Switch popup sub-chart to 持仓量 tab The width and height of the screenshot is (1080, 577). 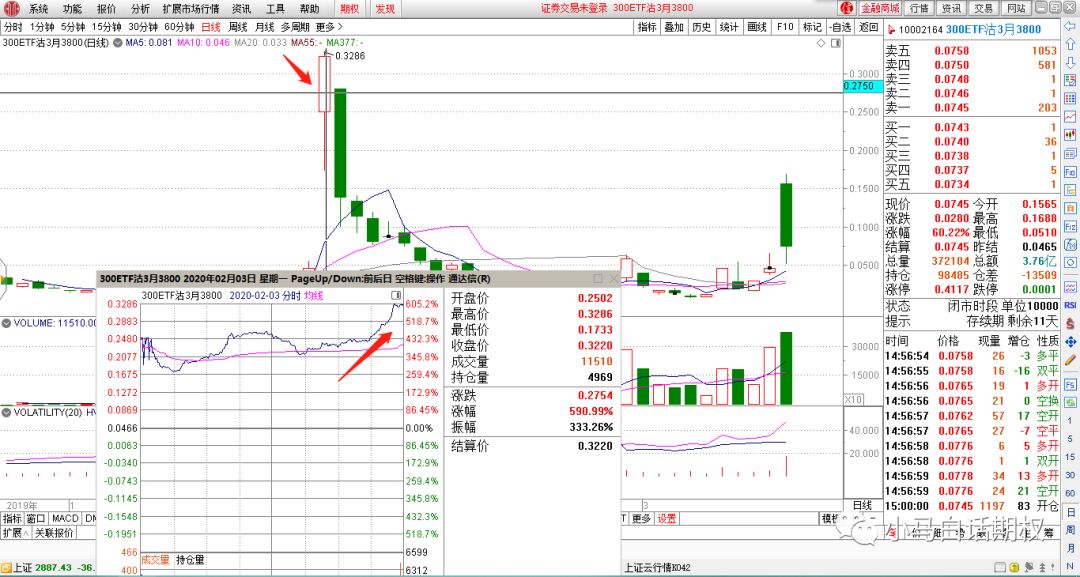(190, 560)
